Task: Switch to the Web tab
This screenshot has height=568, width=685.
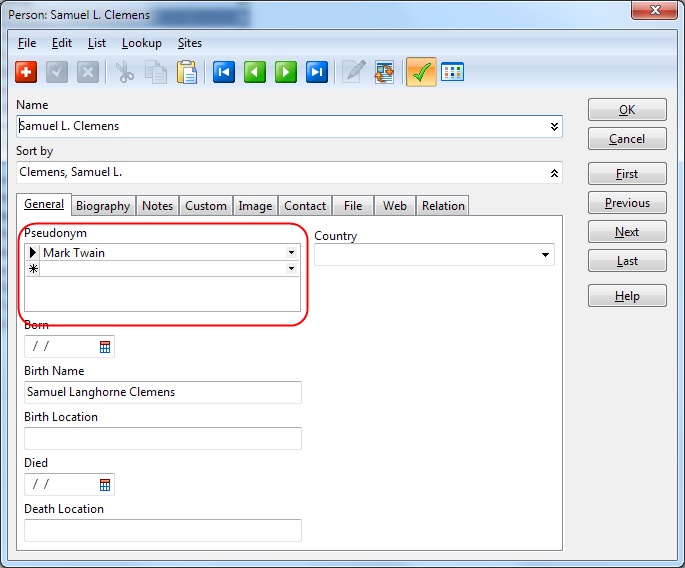Action: 395,206
